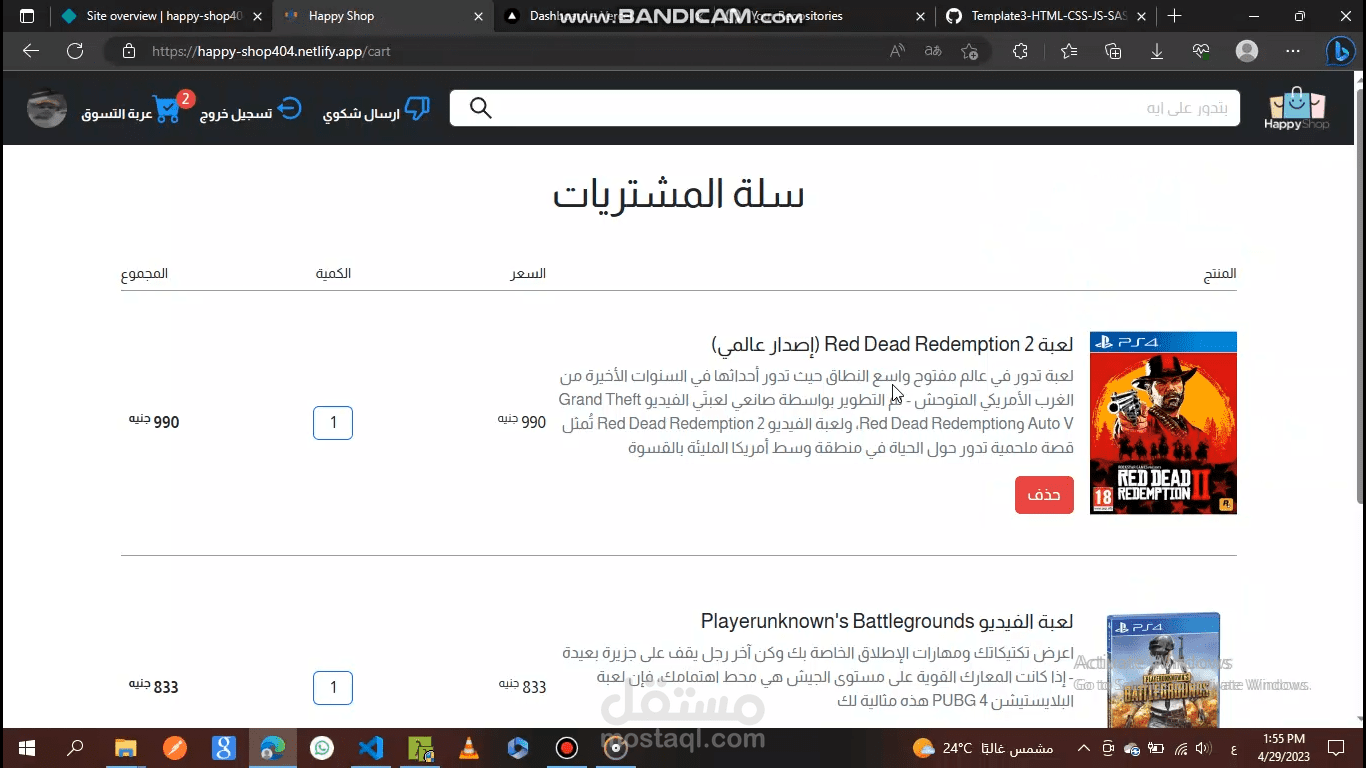The height and width of the screenshot is (768, 1366).
Task: Open browser Extensions puzzle icon
Action: 1020,51
